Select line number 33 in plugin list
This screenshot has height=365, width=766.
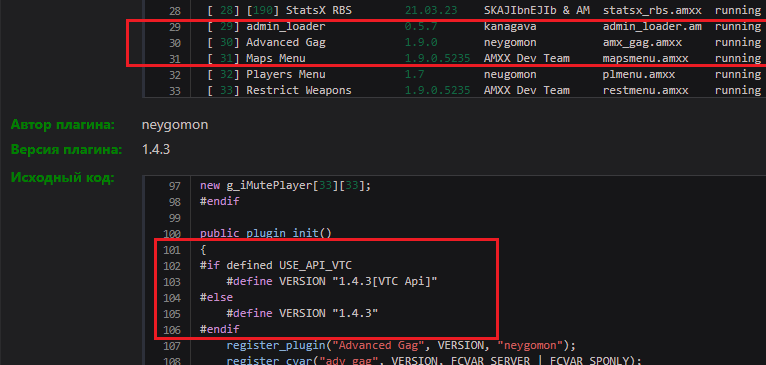point(175,91)
